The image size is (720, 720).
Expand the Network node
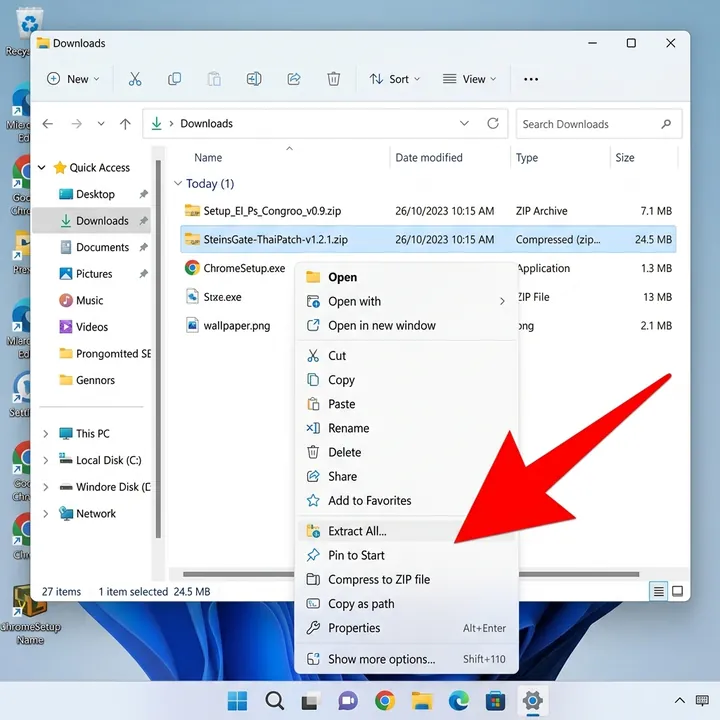(45, 513)
